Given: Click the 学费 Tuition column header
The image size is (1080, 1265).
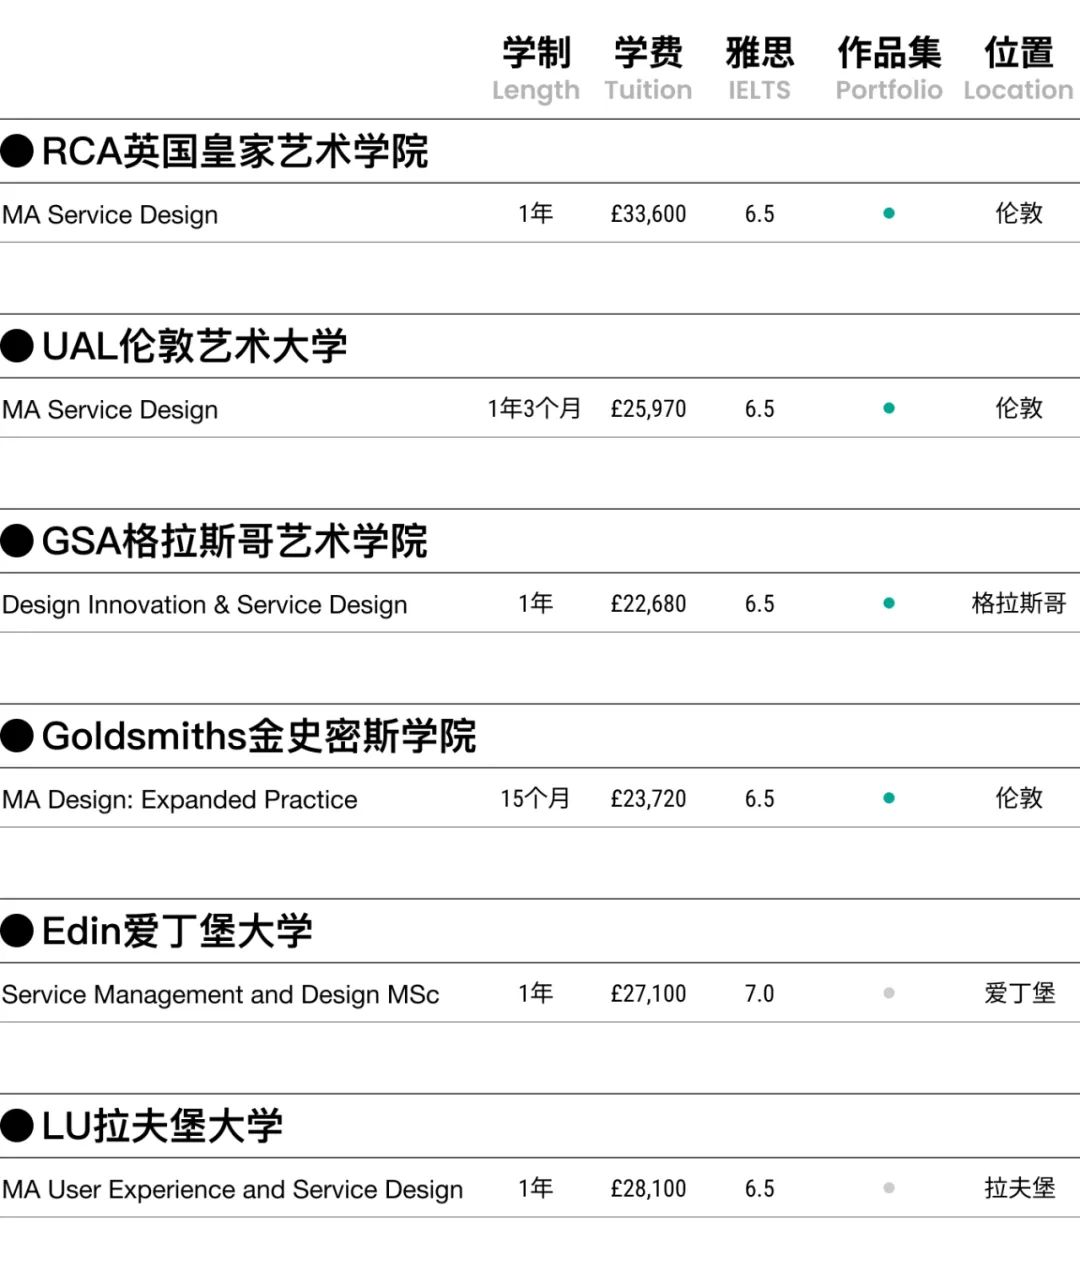Looking at the screenshot, I should tap(648, 69).
